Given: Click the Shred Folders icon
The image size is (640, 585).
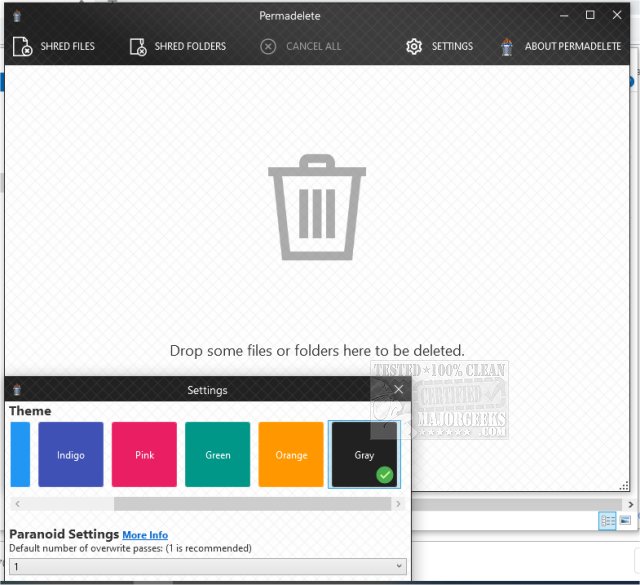Looking at the screenshot, I should 138,47.
